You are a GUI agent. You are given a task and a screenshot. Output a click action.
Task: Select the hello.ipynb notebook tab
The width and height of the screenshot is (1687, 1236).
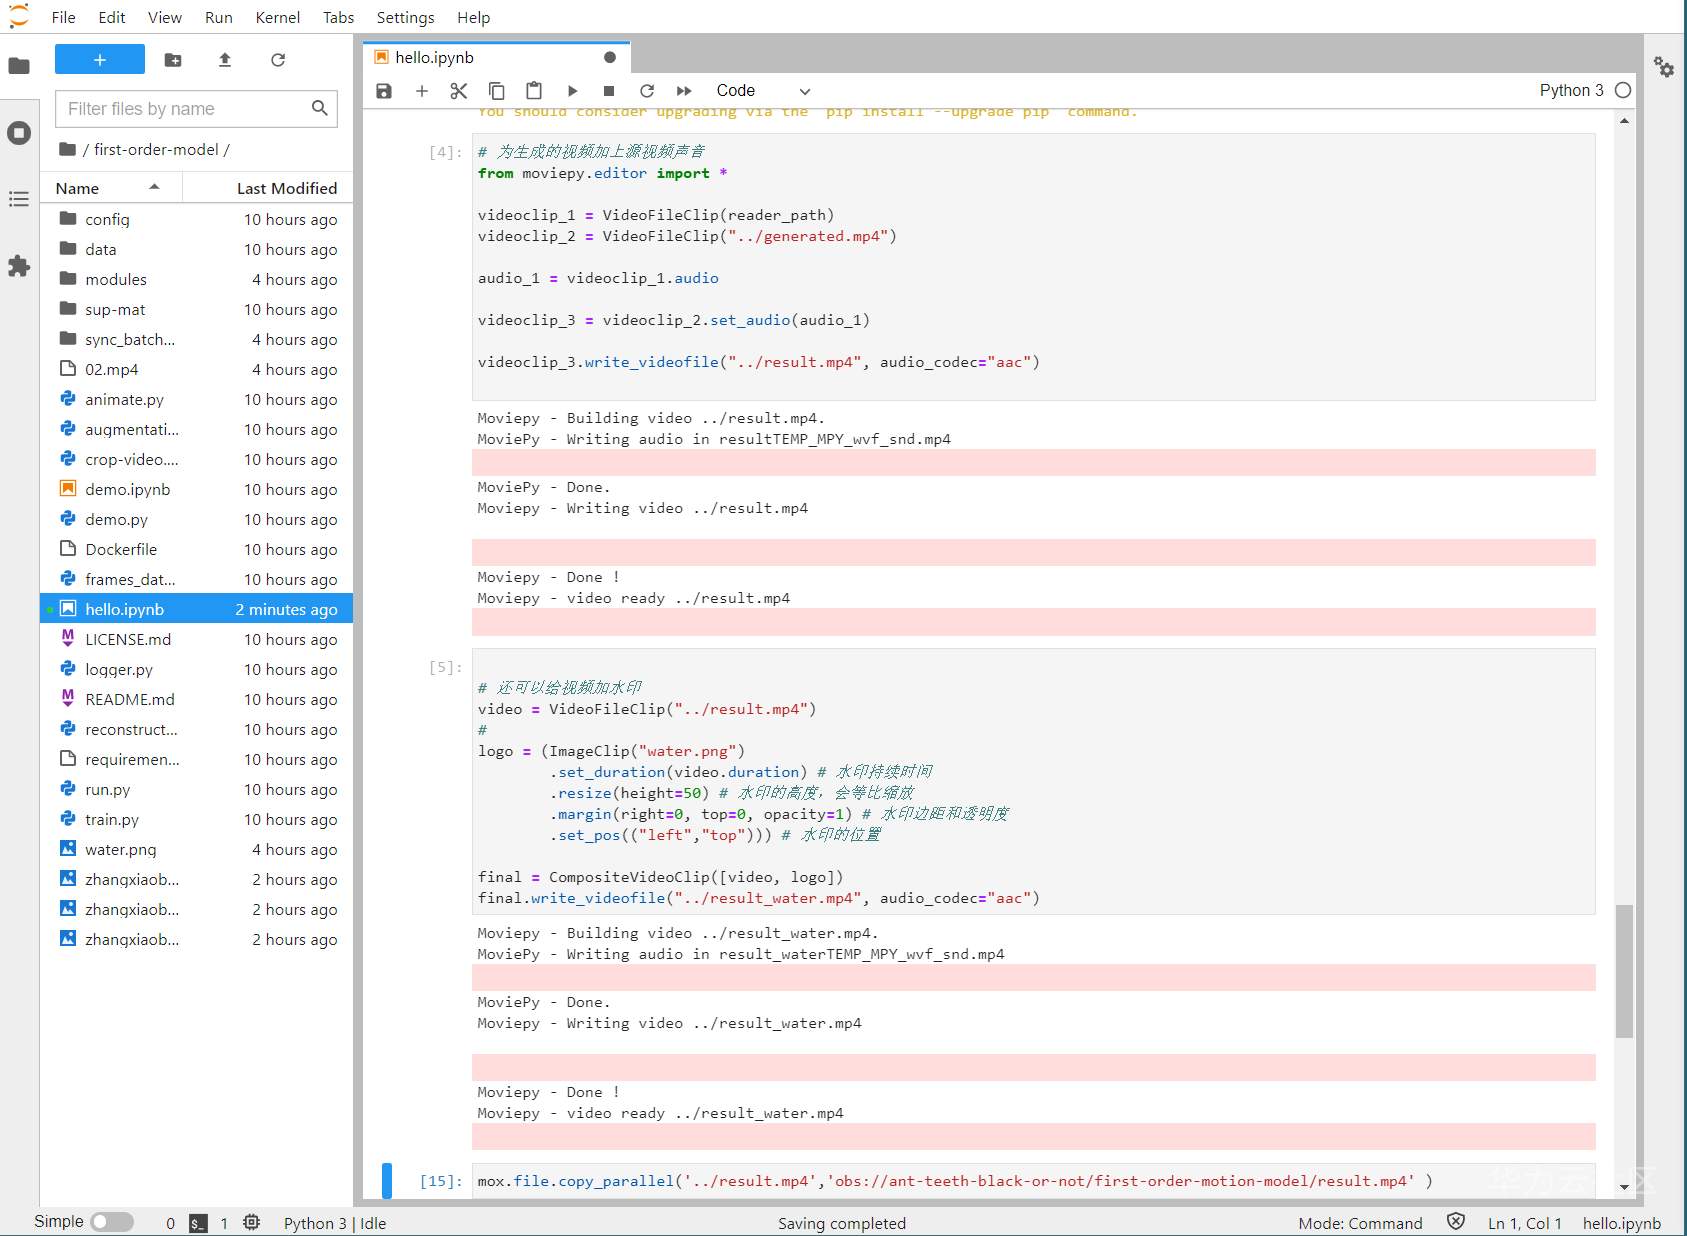(x=434, y=58)
